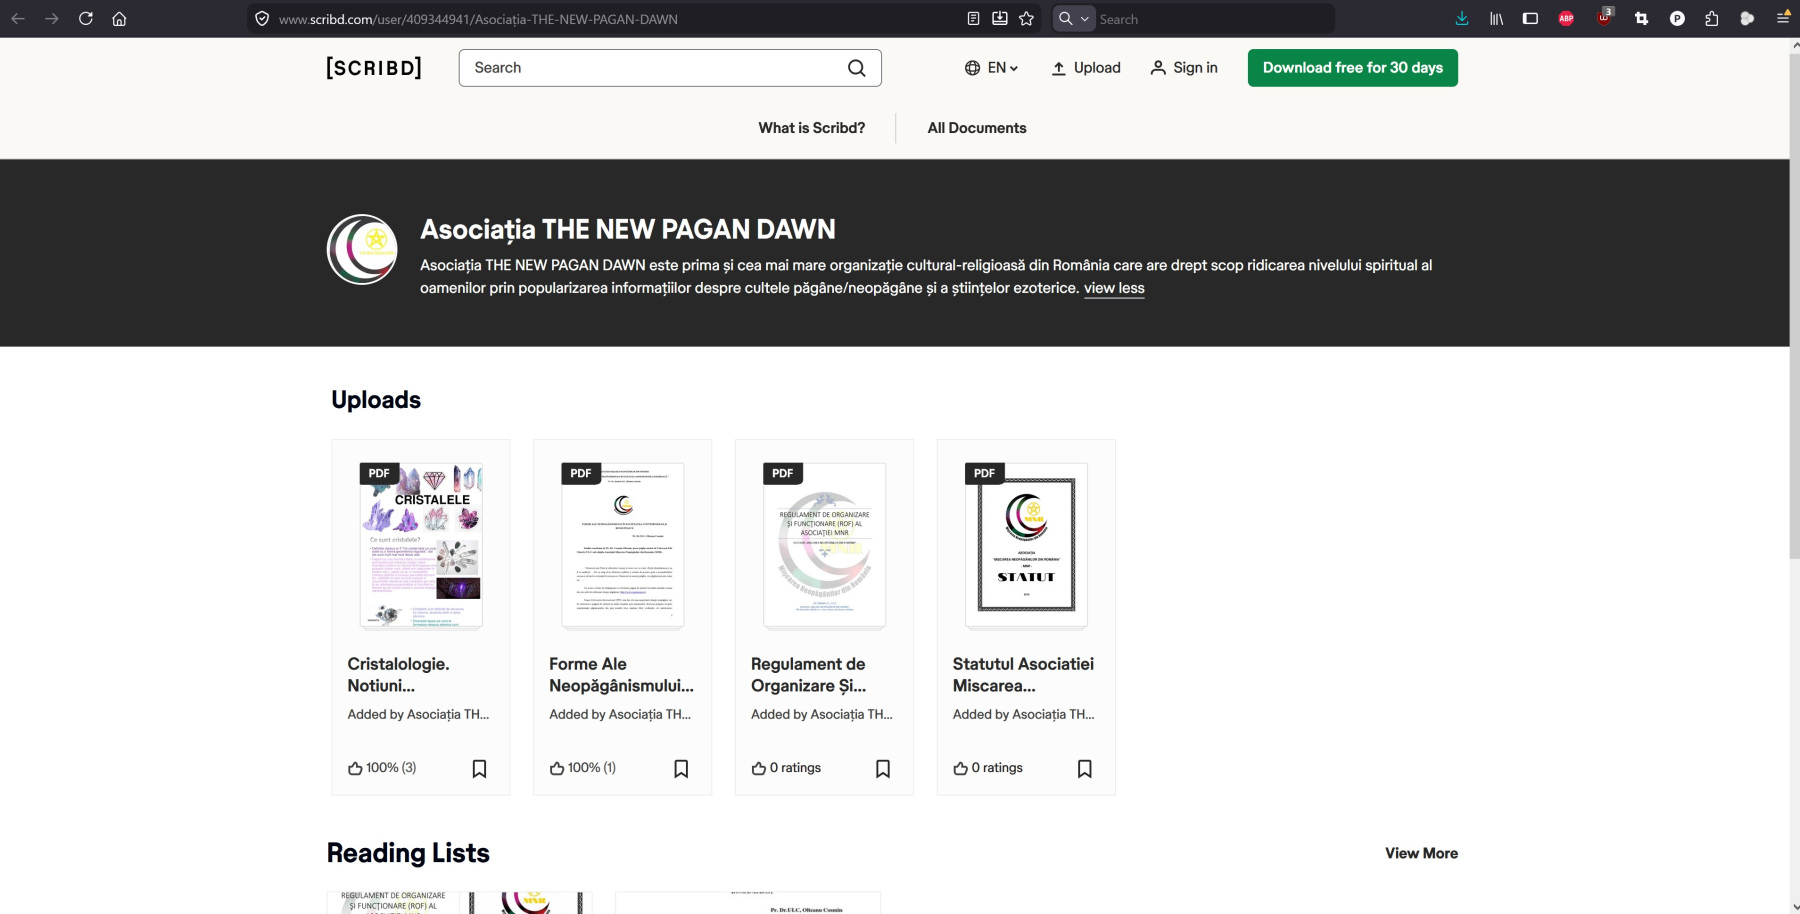Bookmark this page with the star icon
The image size is (1800, 914).
(x=1026, y=19)
